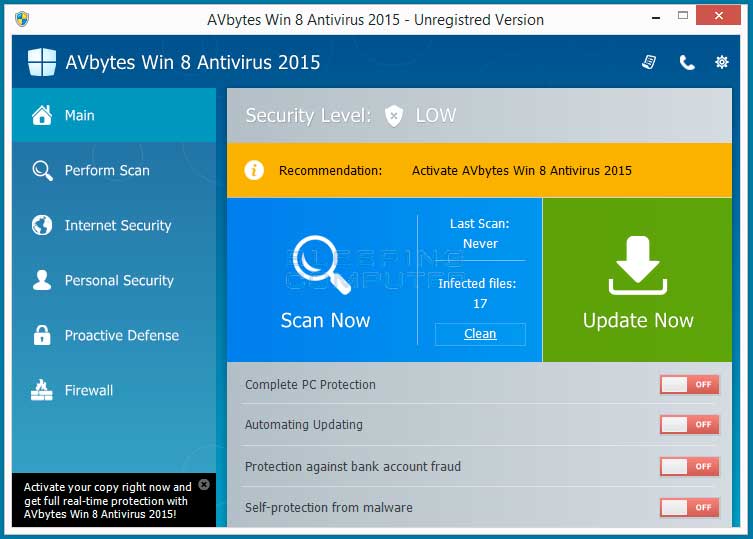The height and width of the screenshot is (539, 753).
Task: Maximize the antivirus window
Action: tap(683, 15)
